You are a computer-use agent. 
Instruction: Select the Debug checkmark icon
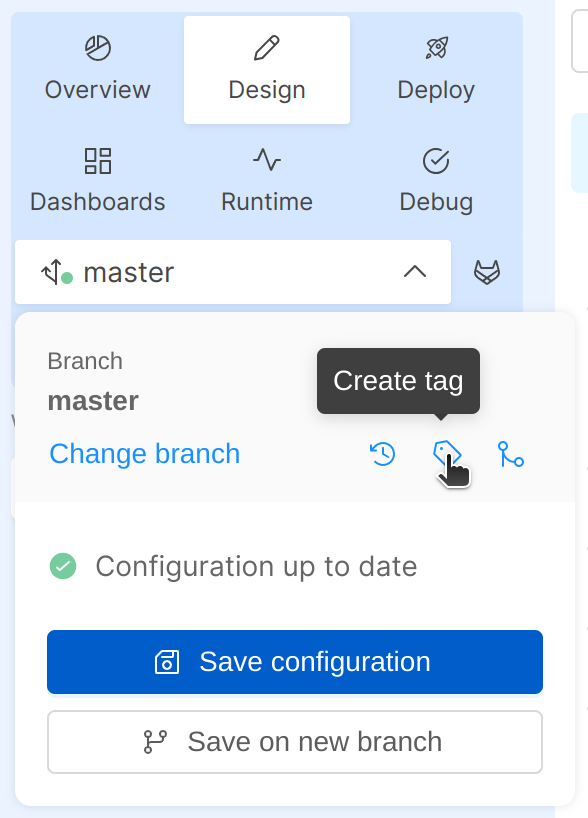click(x=436, y=158)
